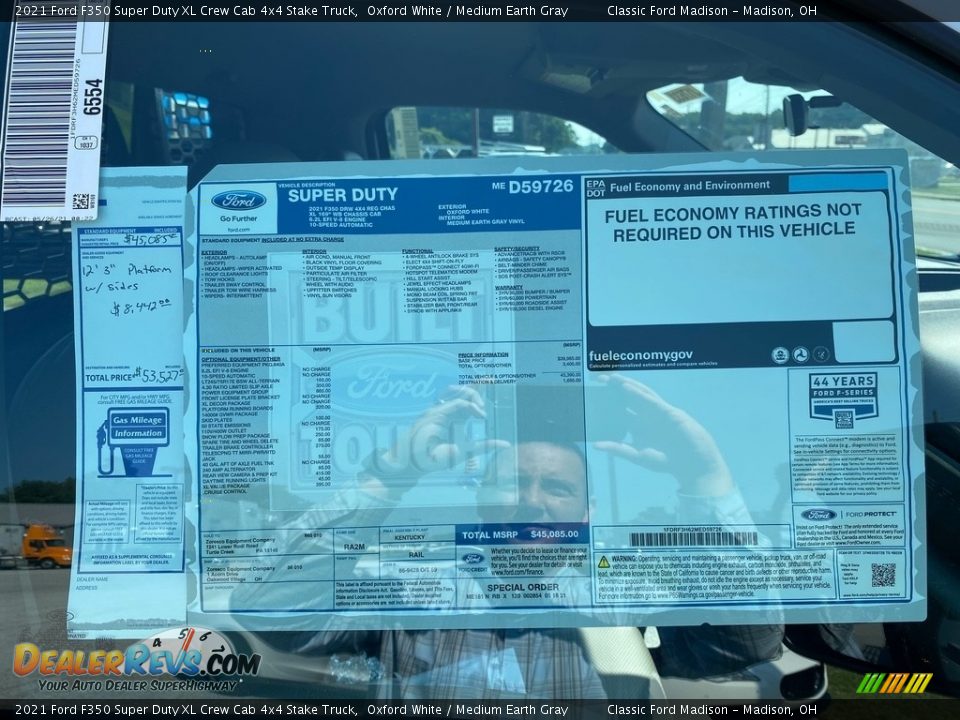Click the small QR code beside the 6554 tag barcode

coord(80,201)
